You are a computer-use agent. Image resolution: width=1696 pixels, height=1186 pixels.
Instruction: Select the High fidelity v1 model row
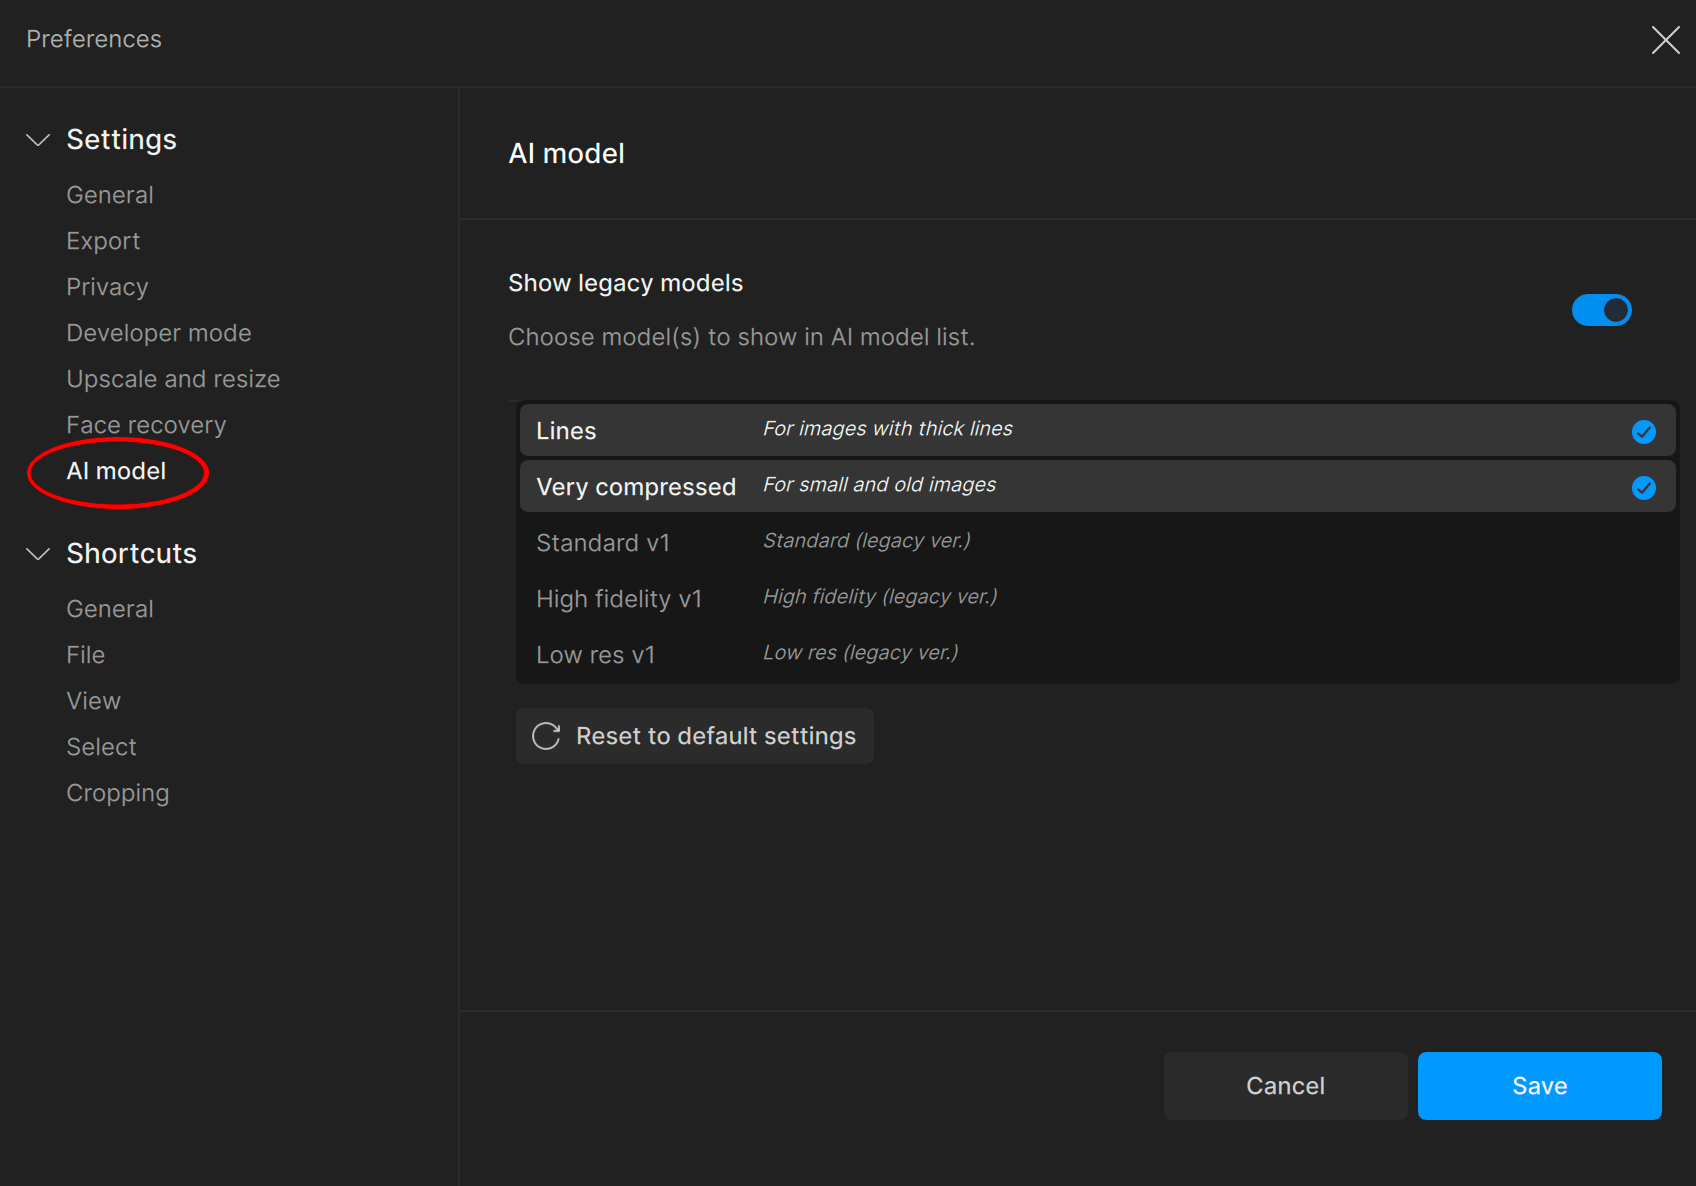(x=1097, y=598)
